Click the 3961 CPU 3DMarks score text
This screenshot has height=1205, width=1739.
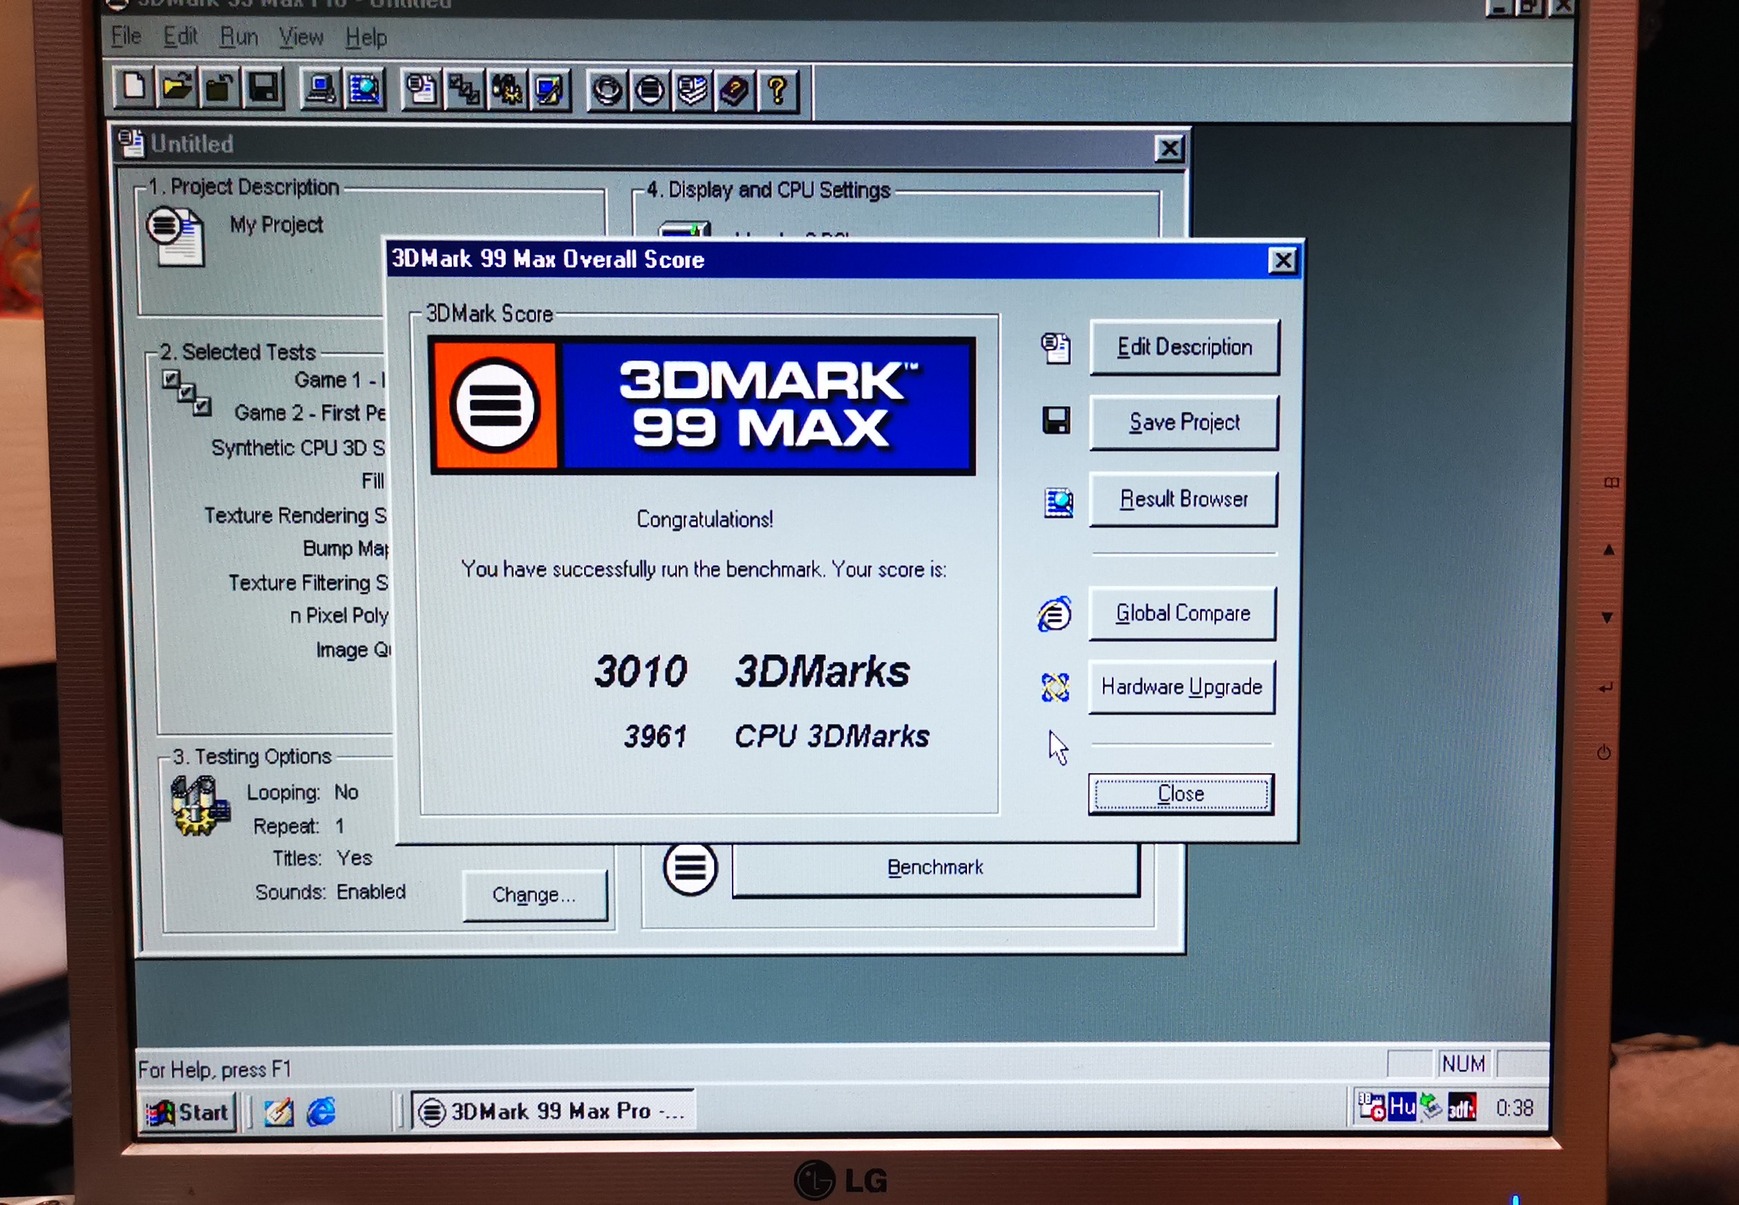776,737
